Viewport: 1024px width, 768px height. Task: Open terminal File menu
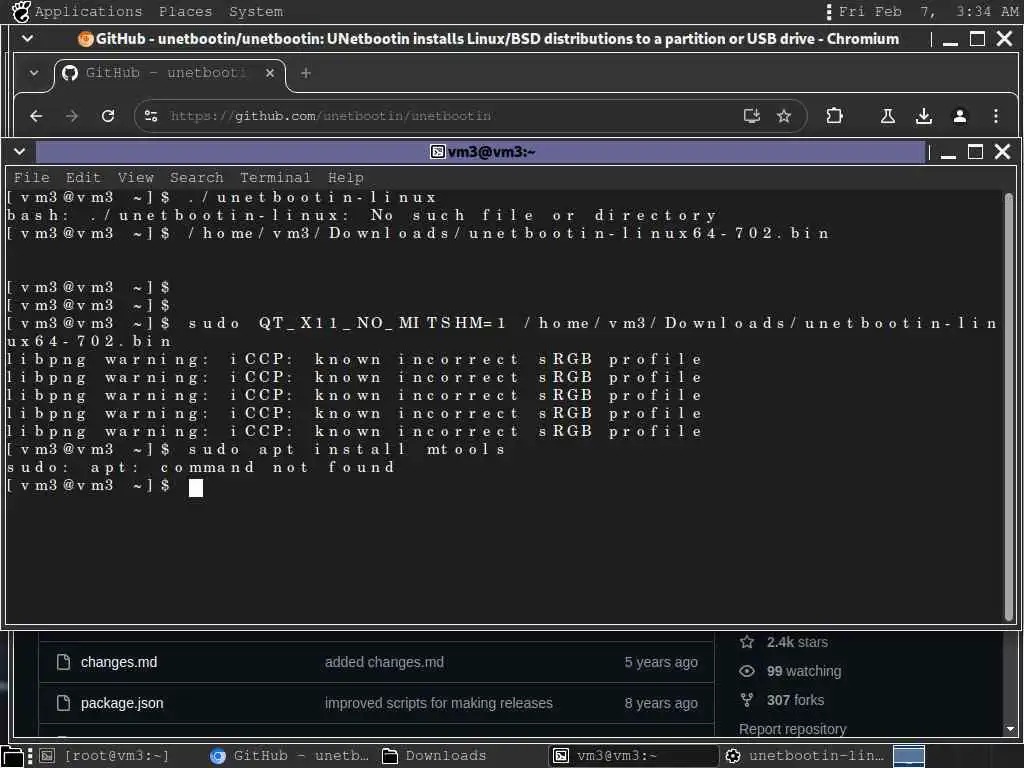[x=31, y=178]
